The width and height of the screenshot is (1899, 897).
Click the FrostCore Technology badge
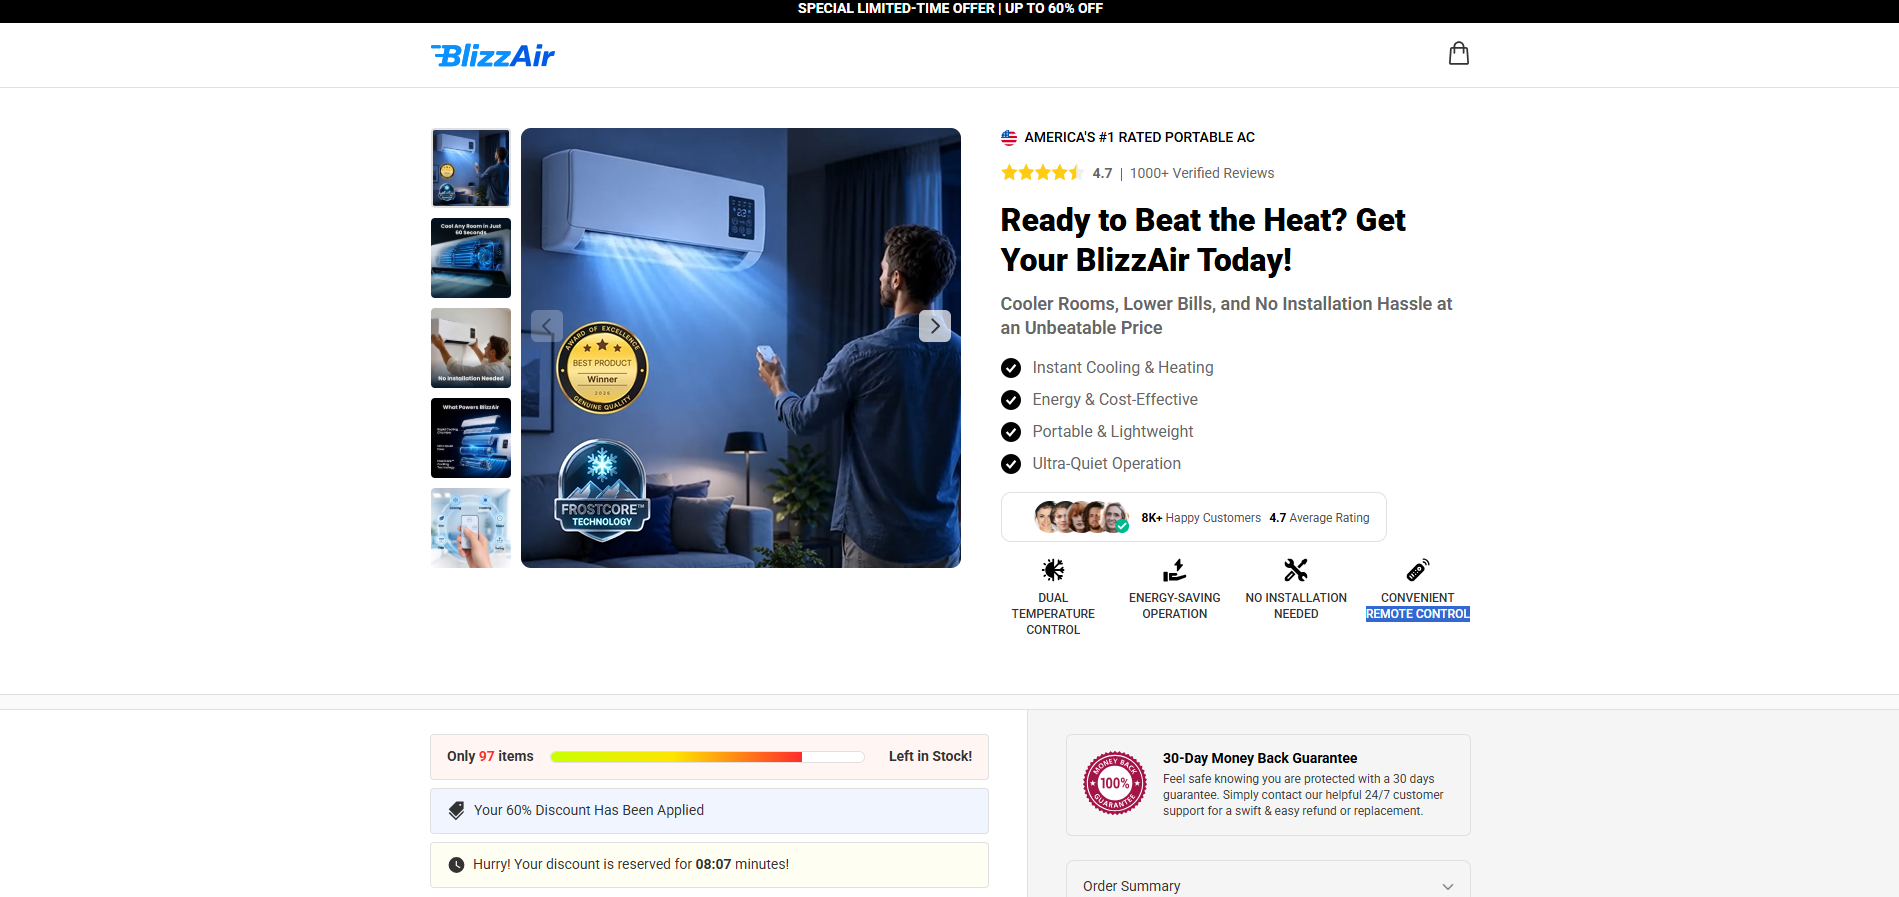point(602,490)
